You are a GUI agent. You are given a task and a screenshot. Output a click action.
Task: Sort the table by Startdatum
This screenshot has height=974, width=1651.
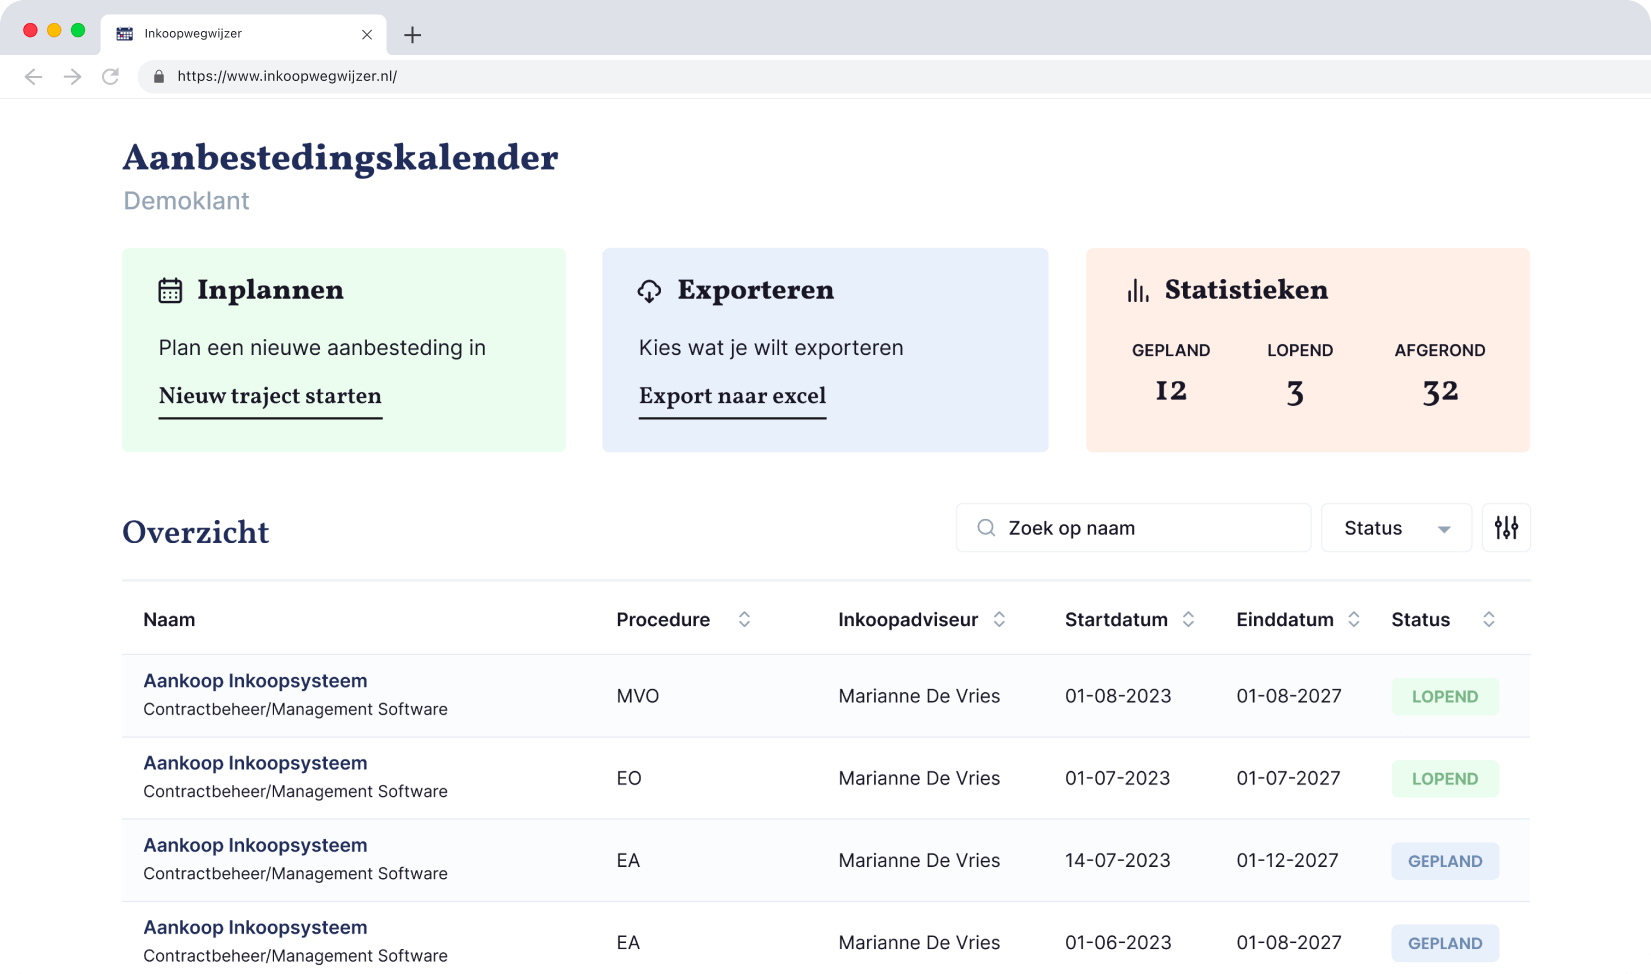click(x=1188, y=620)
